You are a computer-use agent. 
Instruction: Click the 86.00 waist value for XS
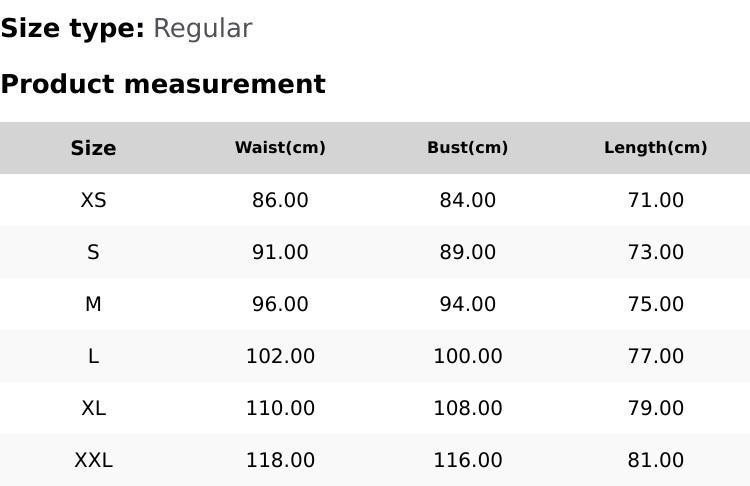tap(280, 200)
